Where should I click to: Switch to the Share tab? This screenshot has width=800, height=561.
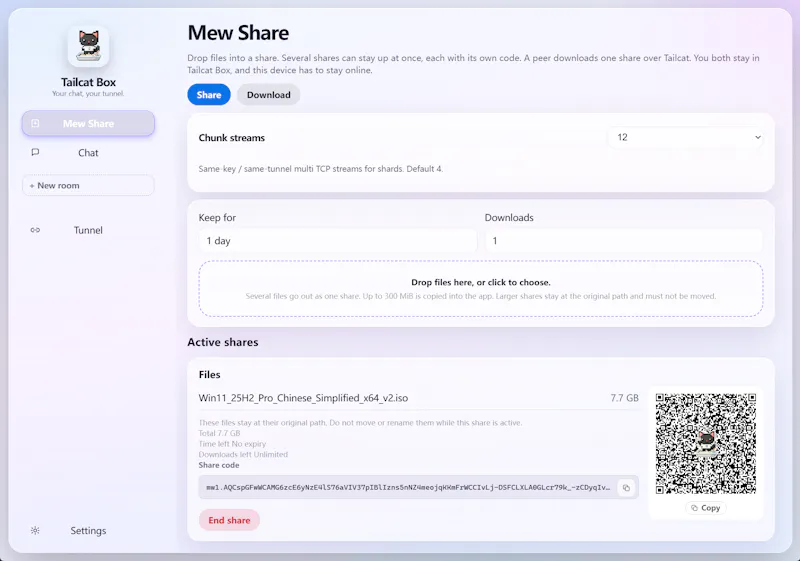[209, 95]
